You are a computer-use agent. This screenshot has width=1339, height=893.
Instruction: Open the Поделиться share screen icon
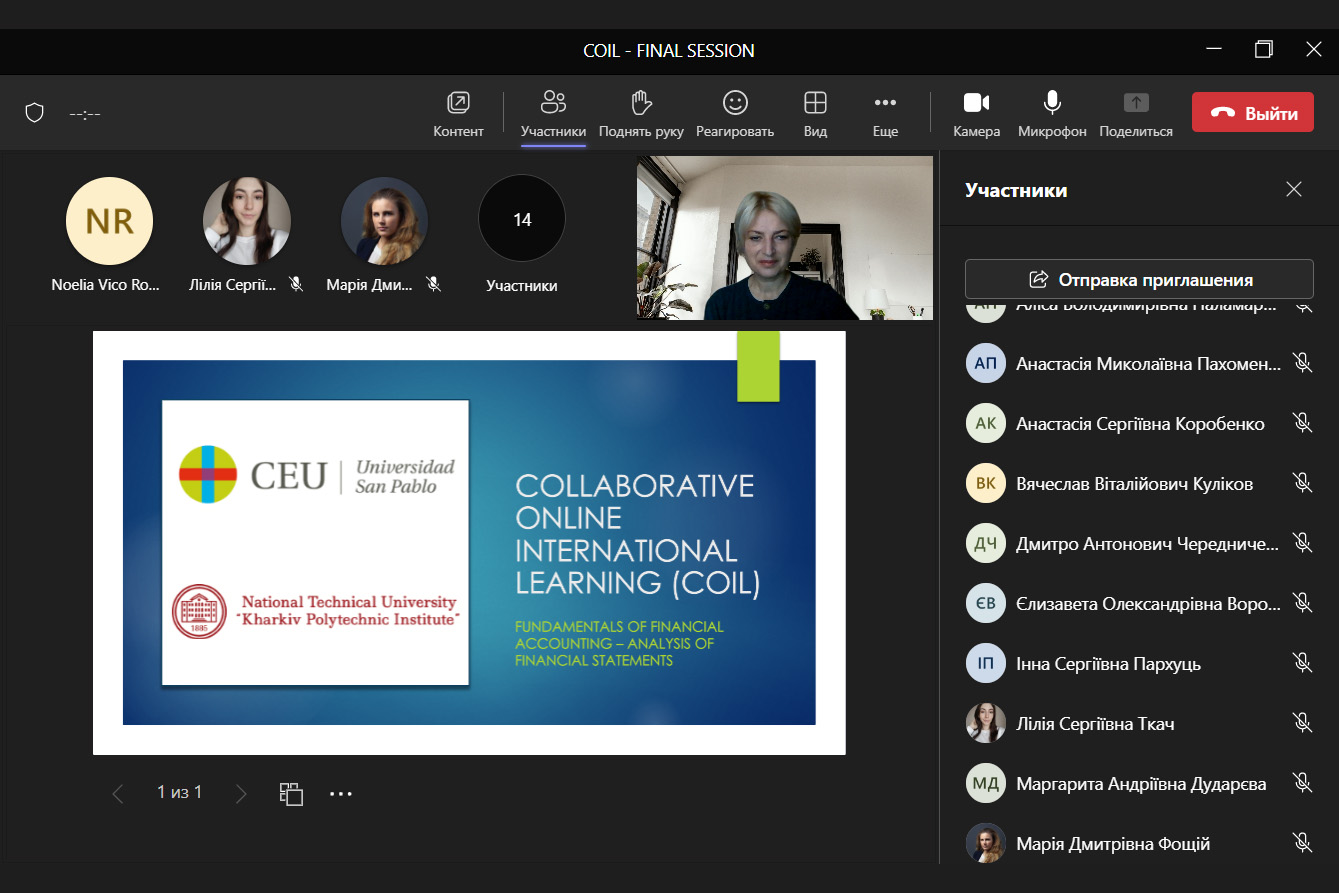tap(1136, 102)
